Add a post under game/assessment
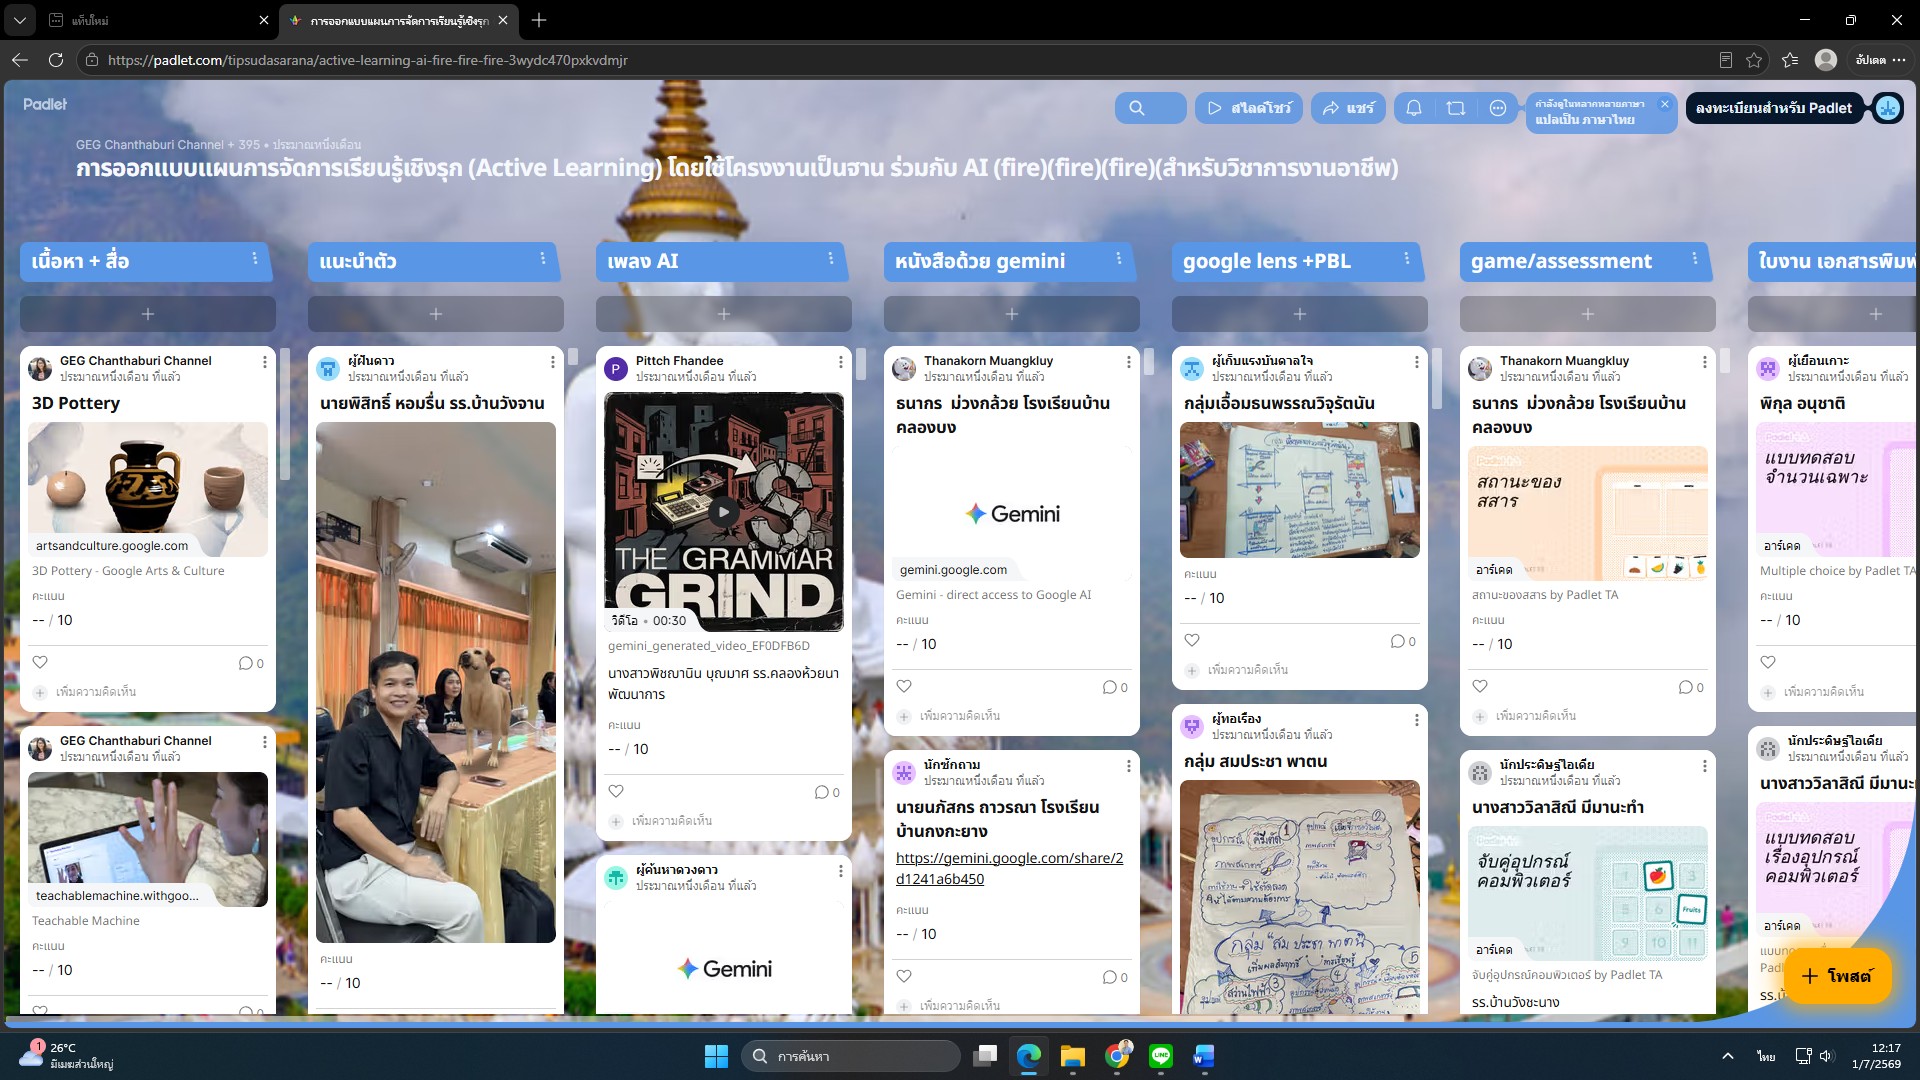This screenshot has width=1920, height=1080. click(1588, 314)
